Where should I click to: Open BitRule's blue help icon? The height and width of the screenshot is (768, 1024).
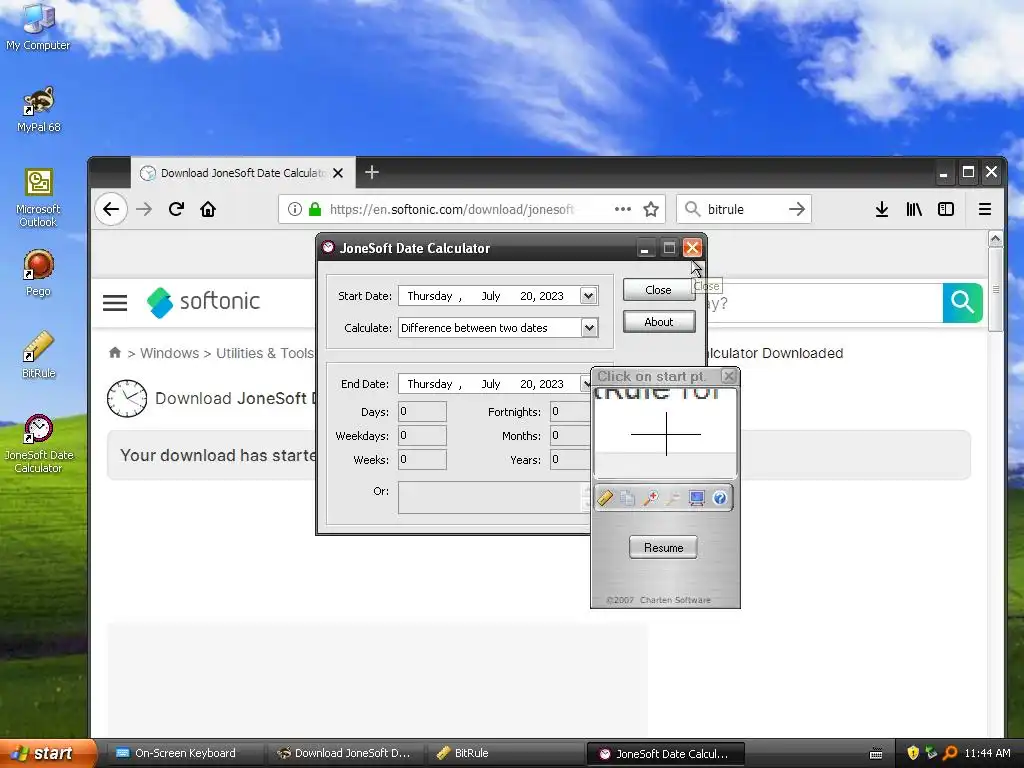click(x=720, y=498)
